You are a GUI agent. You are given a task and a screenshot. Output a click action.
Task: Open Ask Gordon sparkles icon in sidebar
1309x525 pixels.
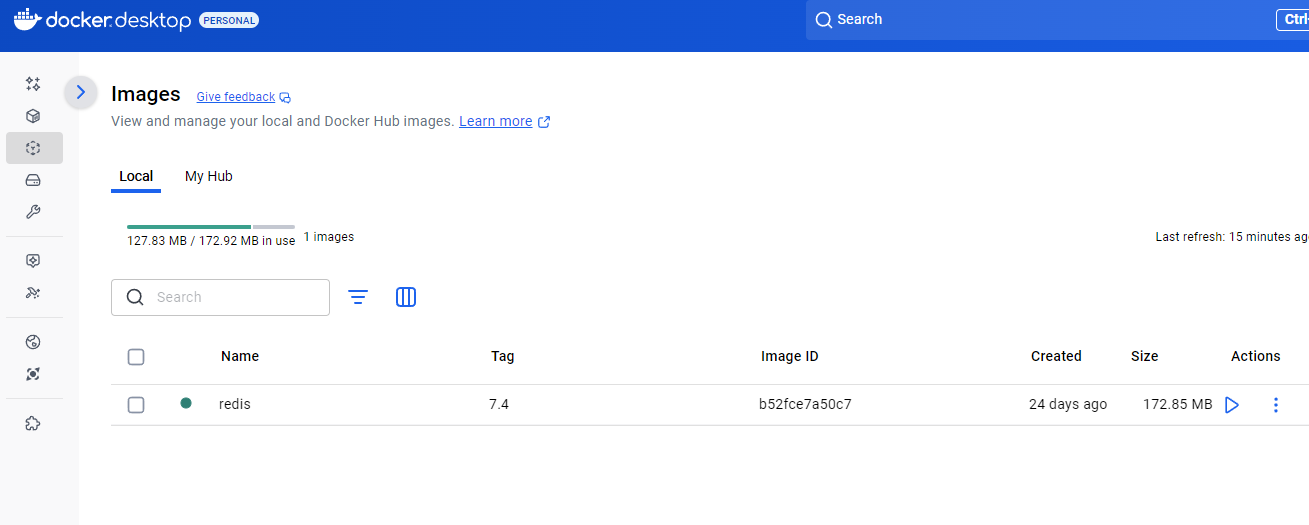click(x=33, y=84)
